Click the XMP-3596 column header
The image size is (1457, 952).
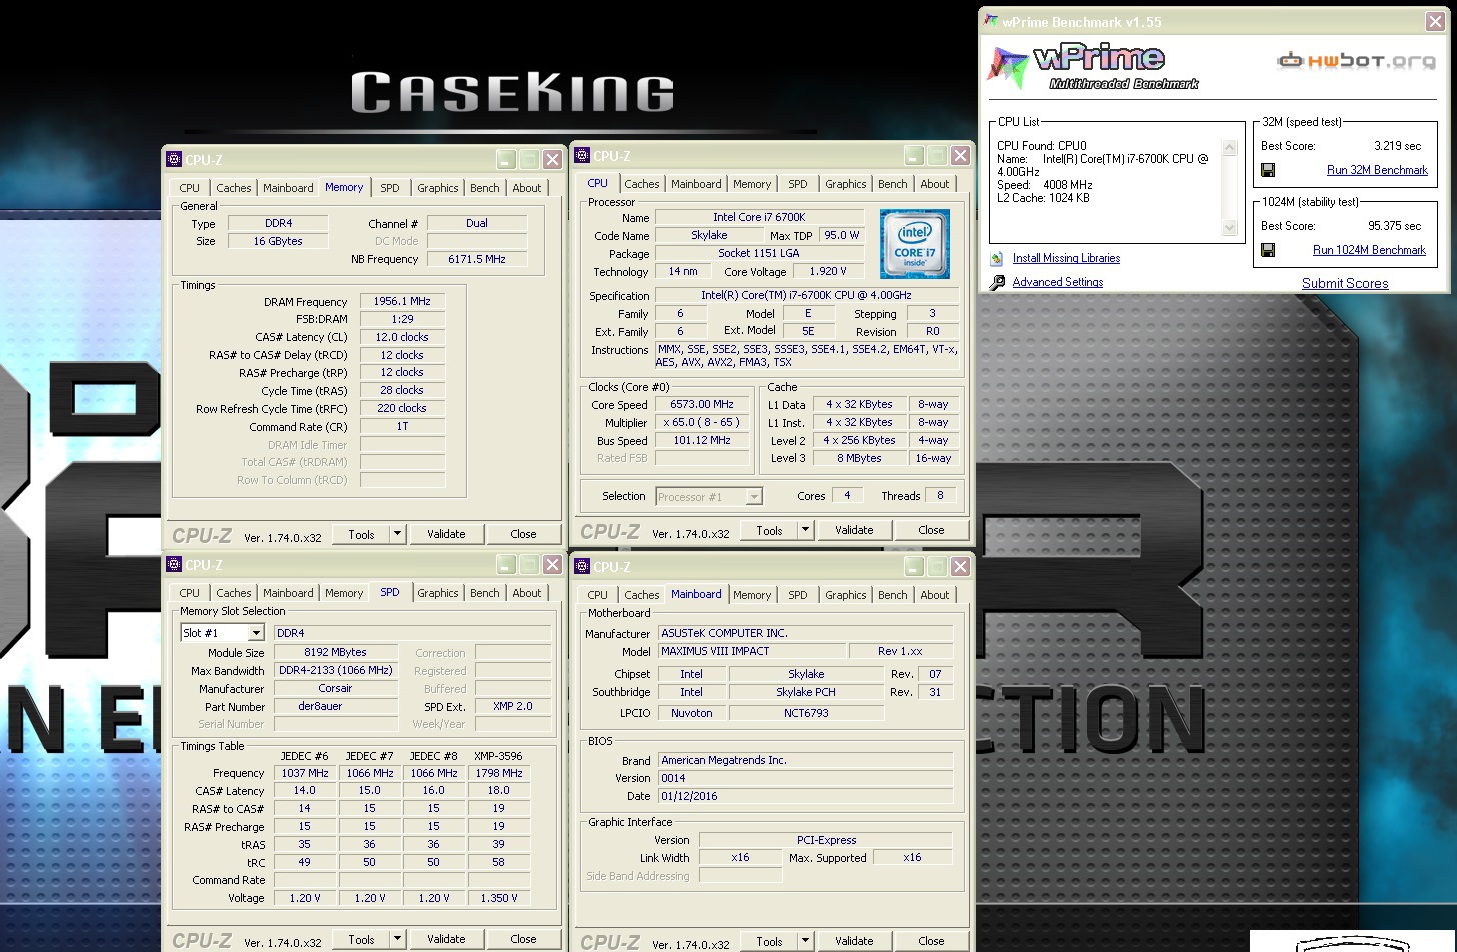(x=498, y=756)
